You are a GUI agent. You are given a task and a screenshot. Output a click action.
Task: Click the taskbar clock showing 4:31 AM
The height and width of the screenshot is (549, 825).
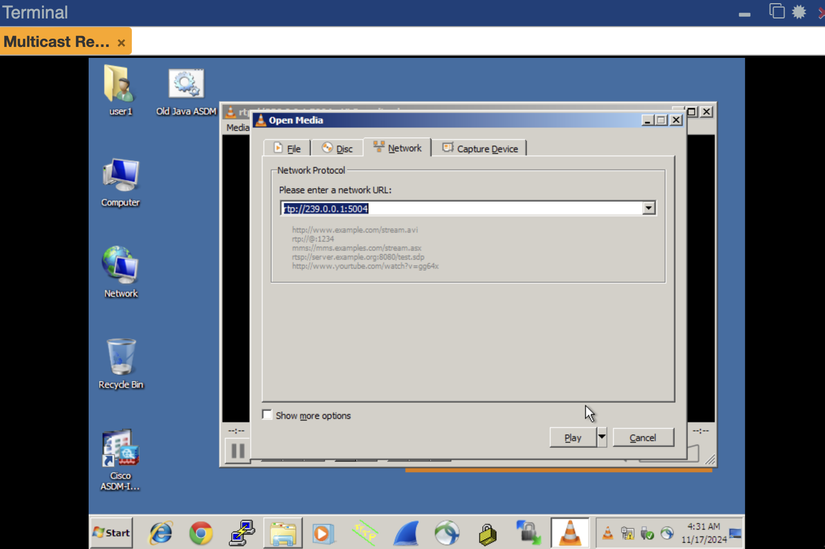703,533
